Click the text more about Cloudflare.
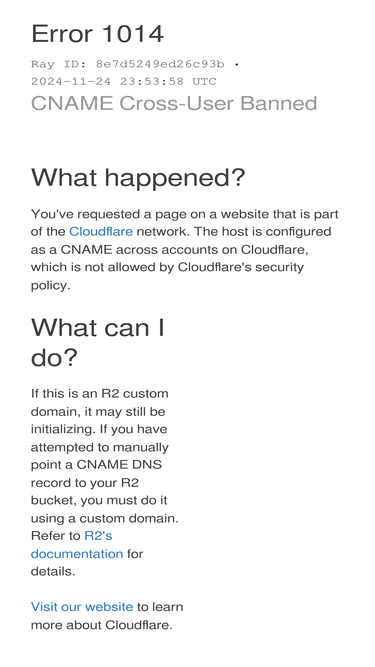This screenshot has width=375, height=667. pos(102,625)
